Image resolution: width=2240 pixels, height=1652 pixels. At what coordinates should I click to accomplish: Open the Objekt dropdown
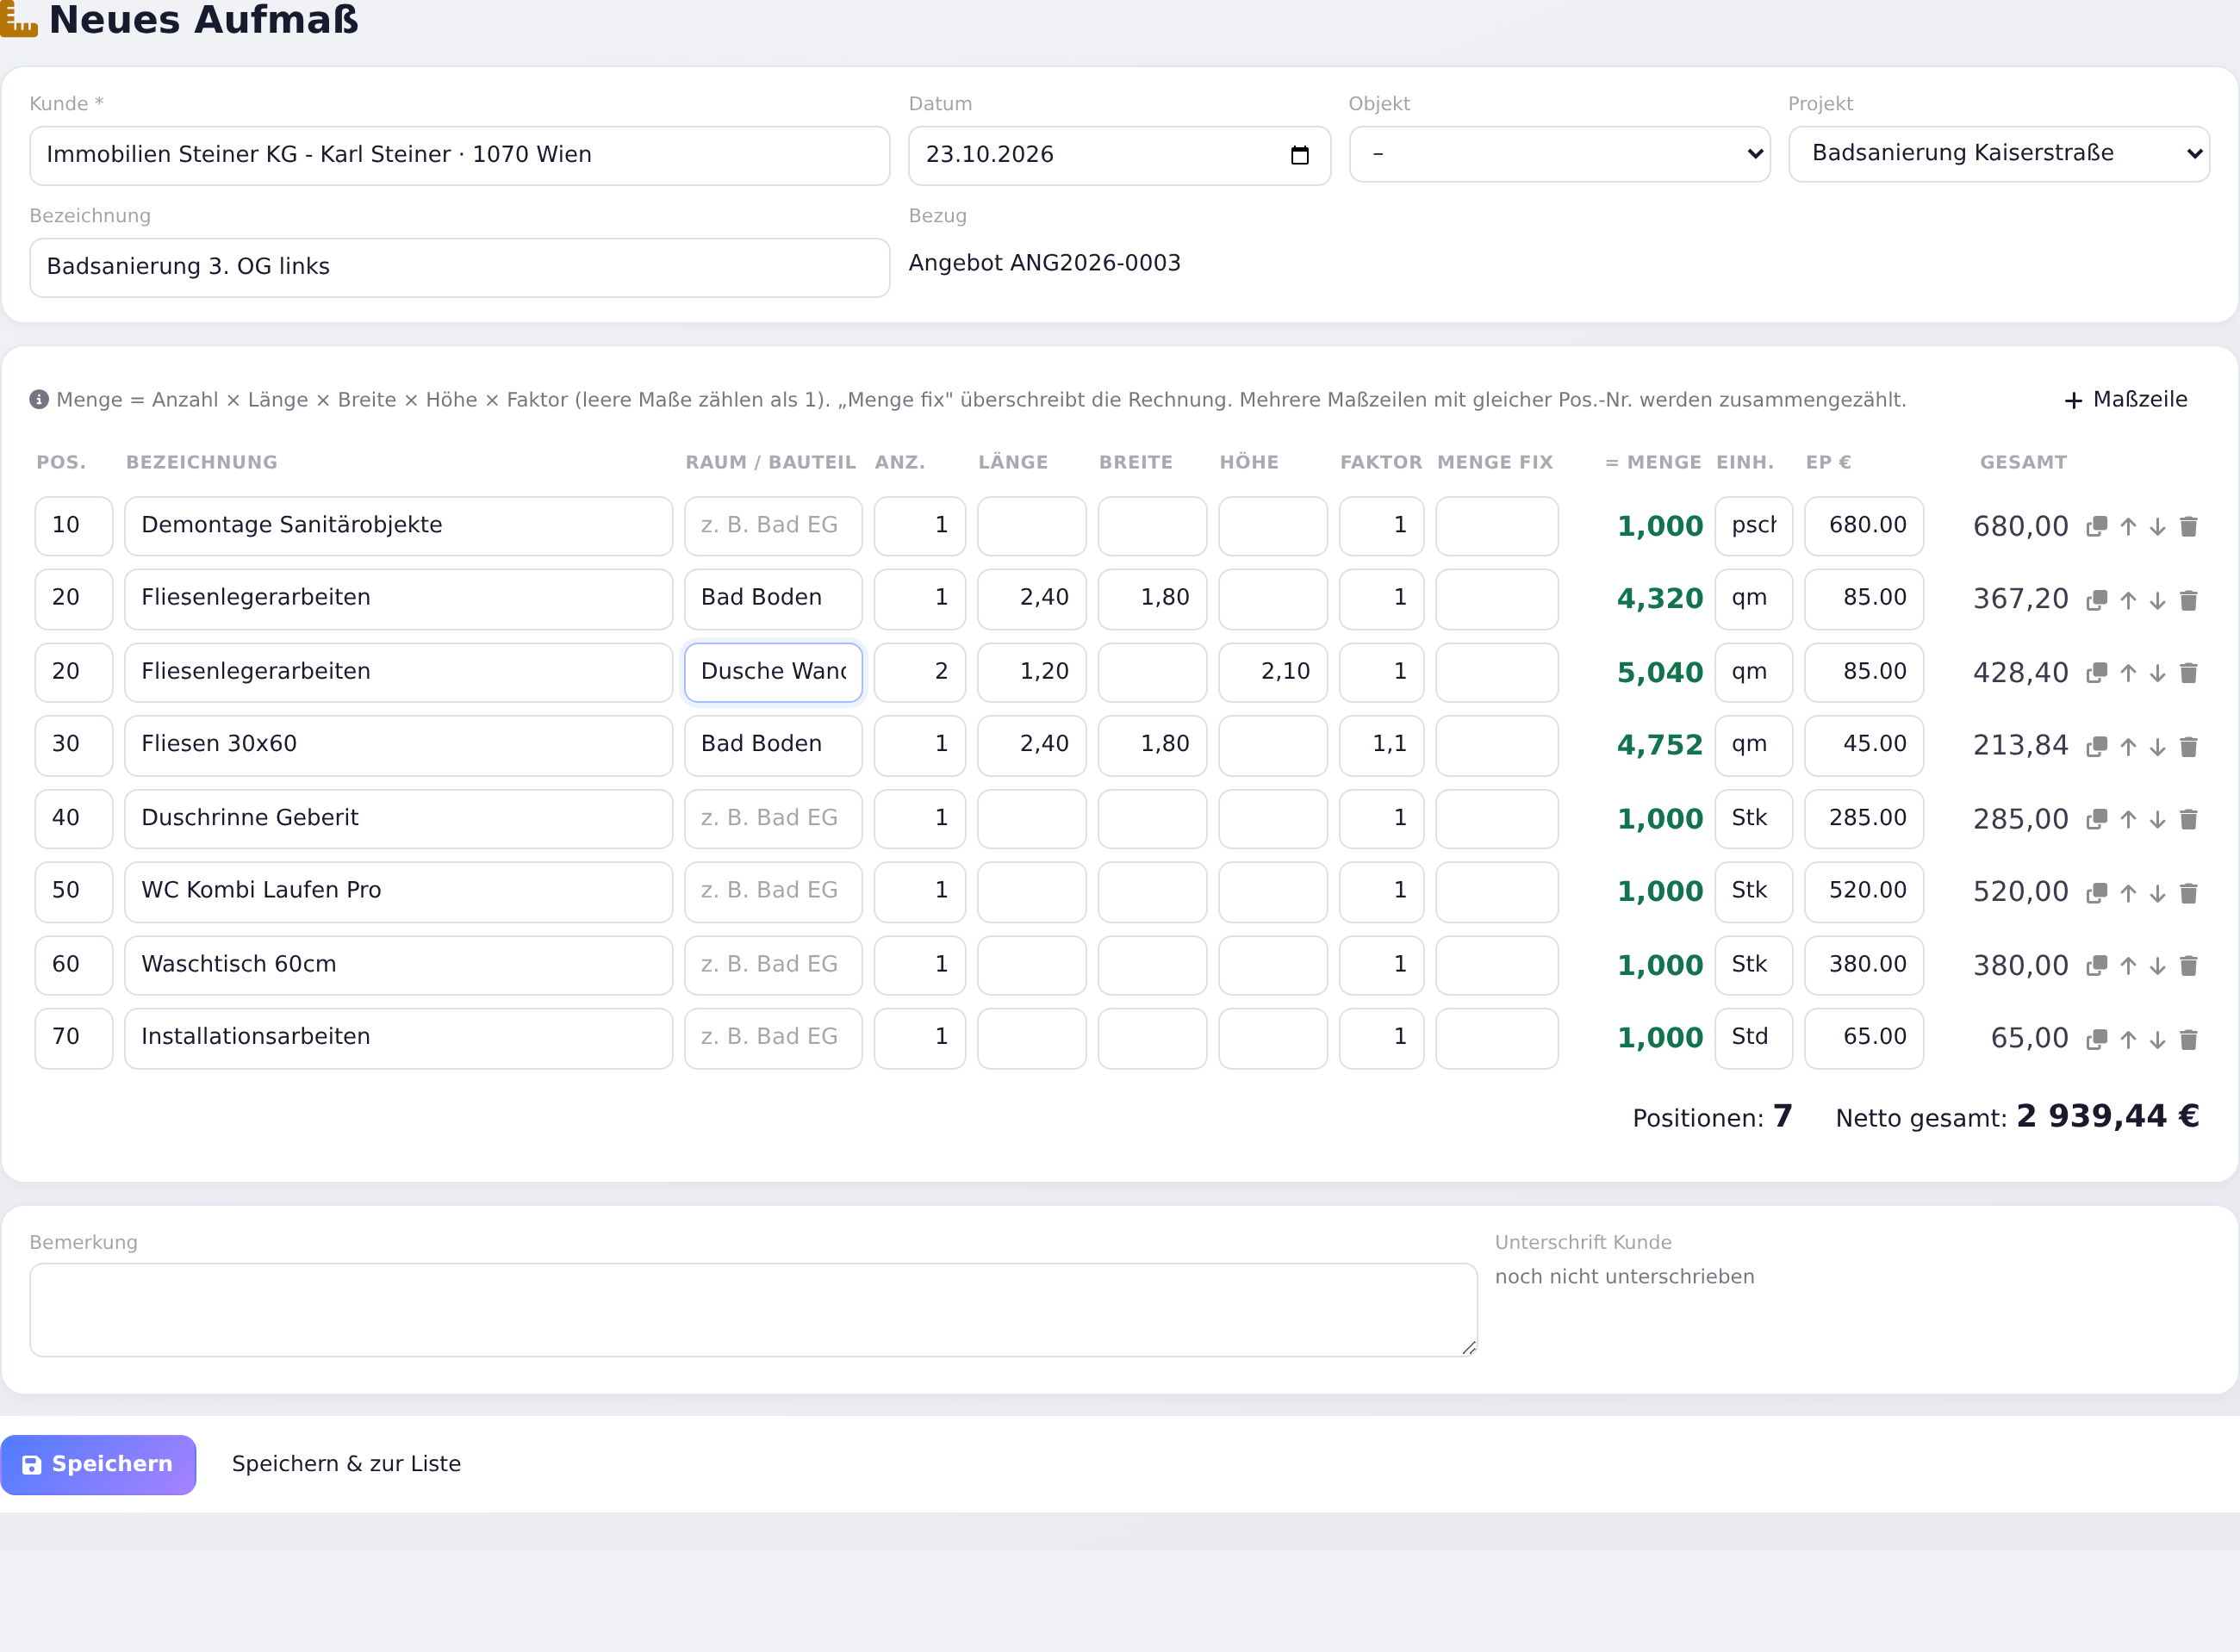click(x=1559, y=154)
